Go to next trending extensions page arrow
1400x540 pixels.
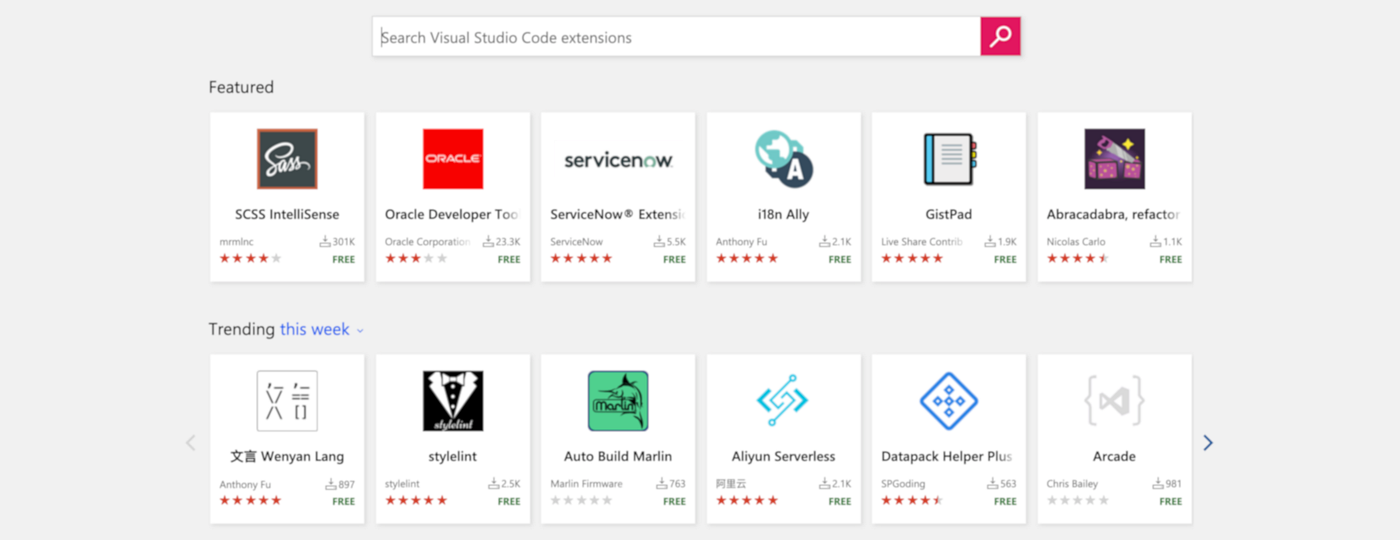point(1208,442)
